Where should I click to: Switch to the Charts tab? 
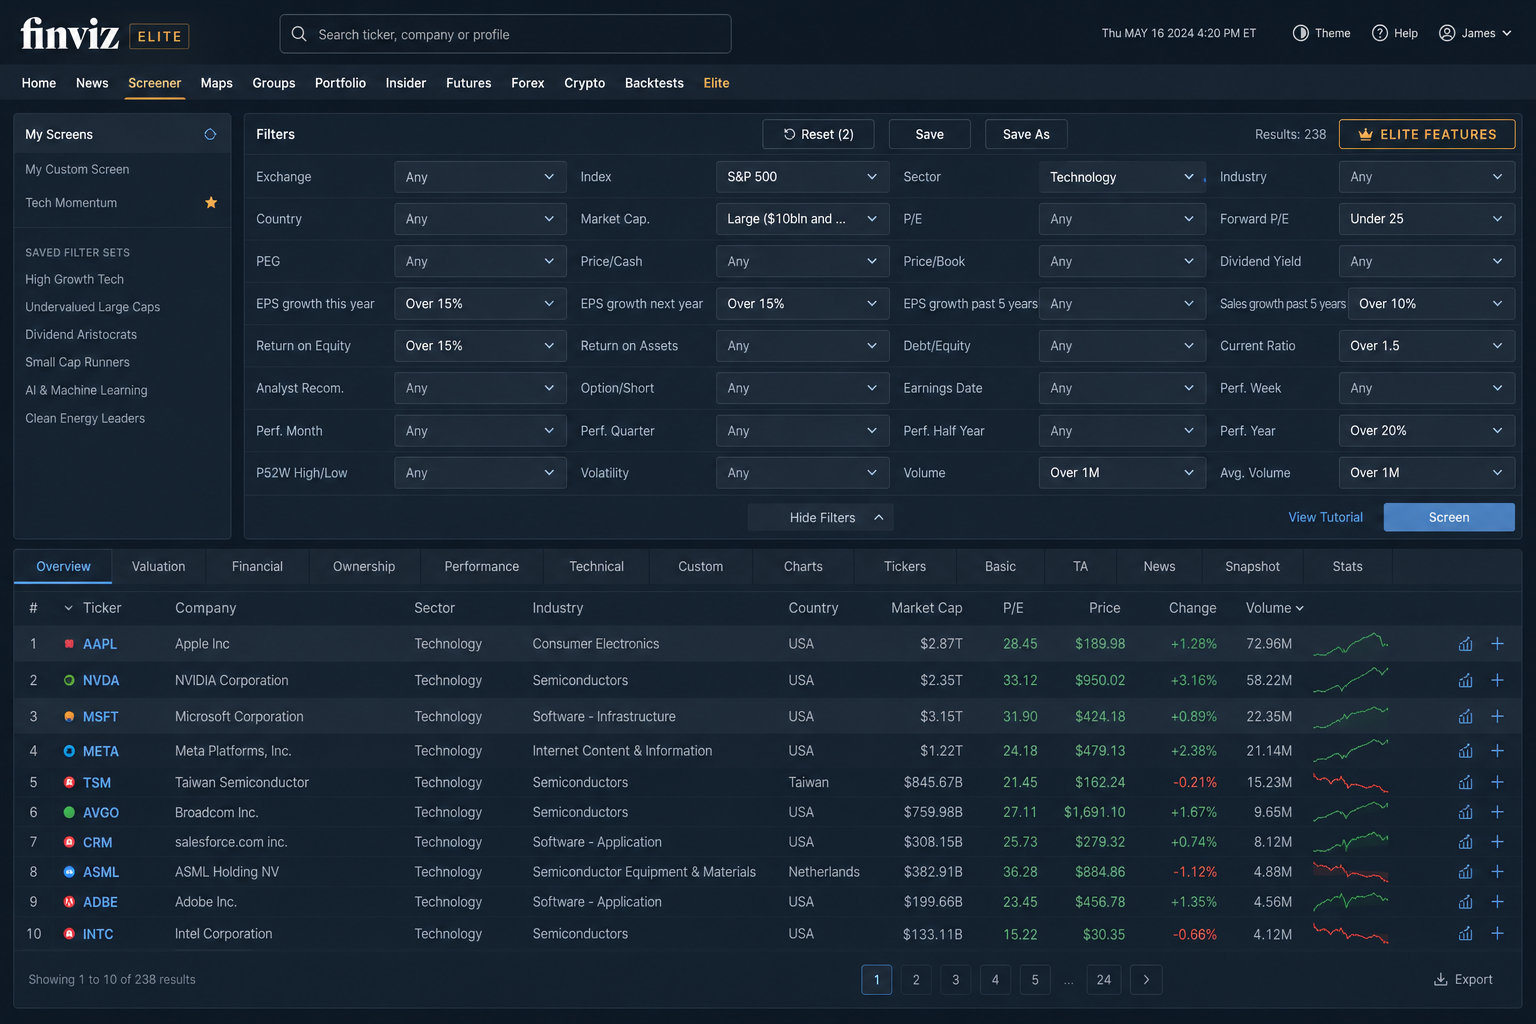803,566
